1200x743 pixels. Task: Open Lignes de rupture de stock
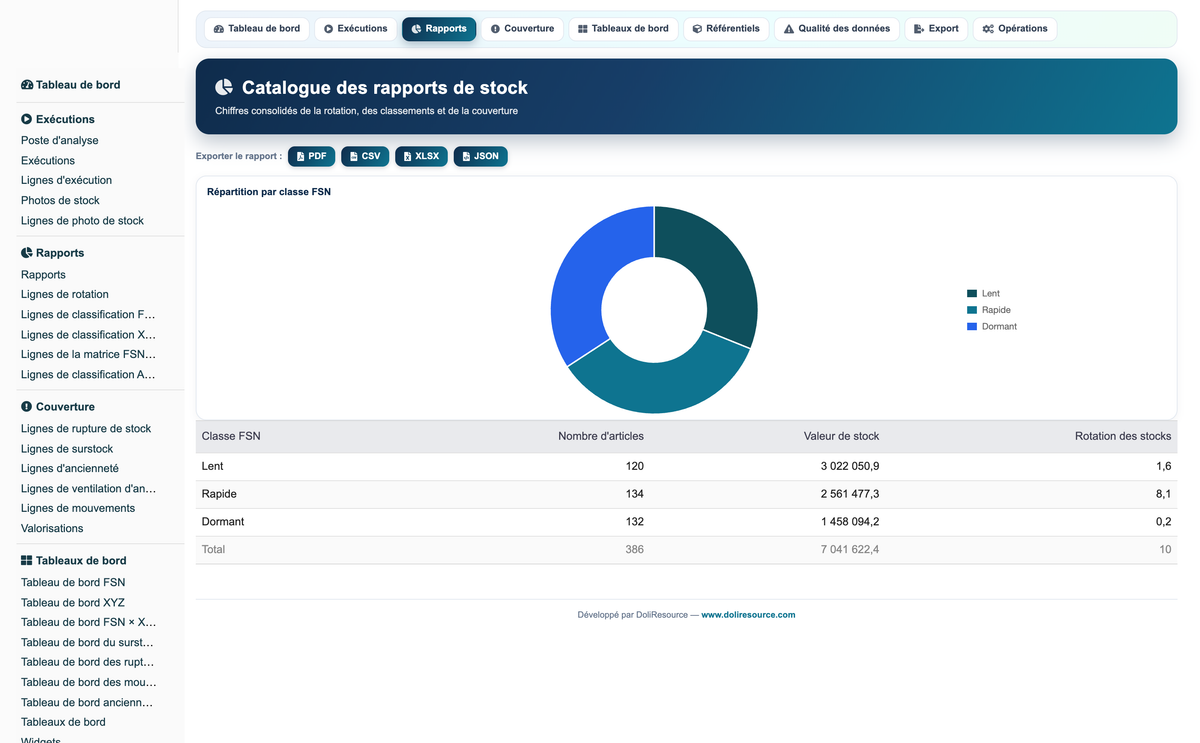[86, 429]
